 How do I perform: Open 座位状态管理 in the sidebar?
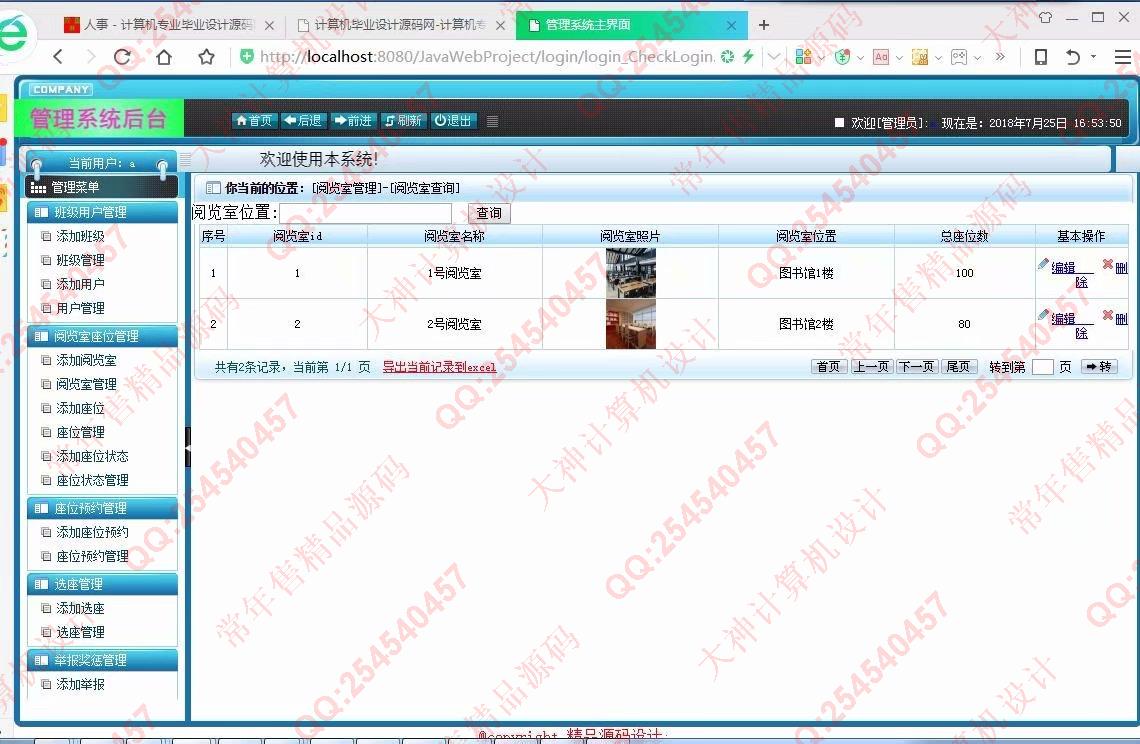[x=92, y=481]
